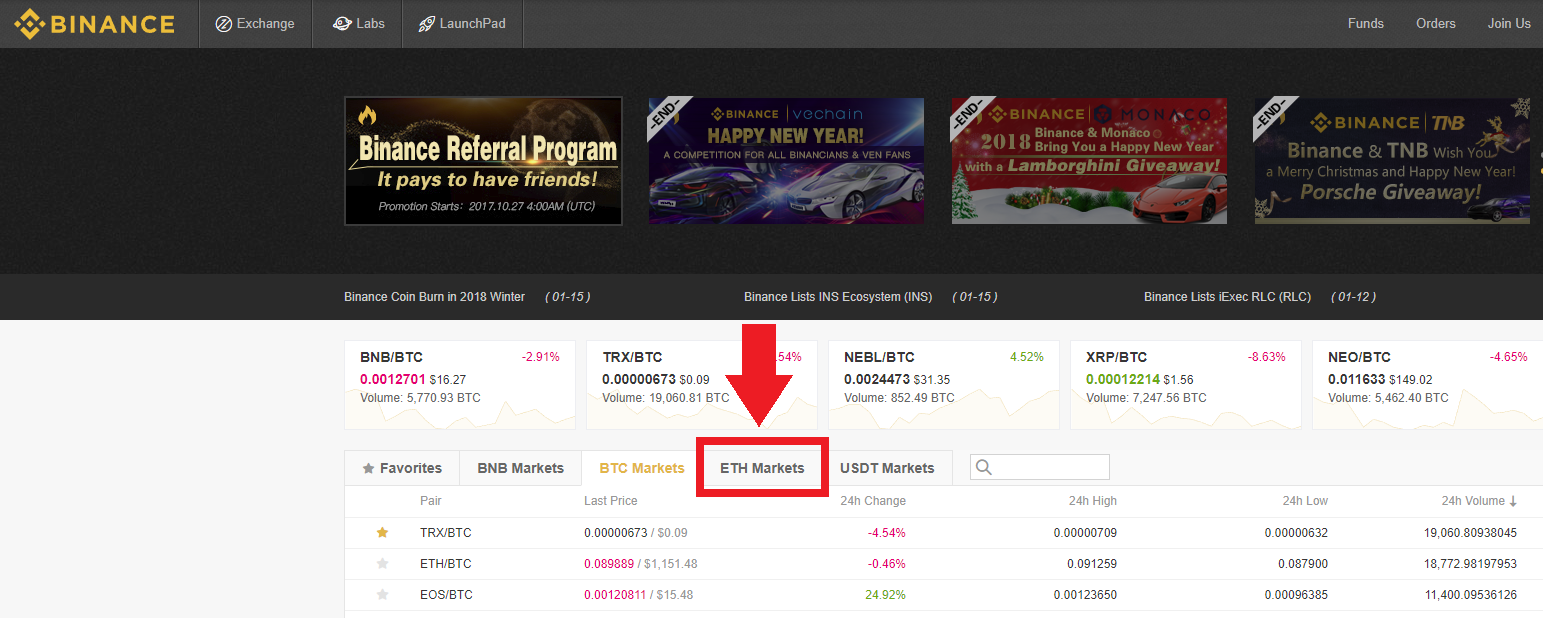Open Funds in the top navigation

(1366, 24)
